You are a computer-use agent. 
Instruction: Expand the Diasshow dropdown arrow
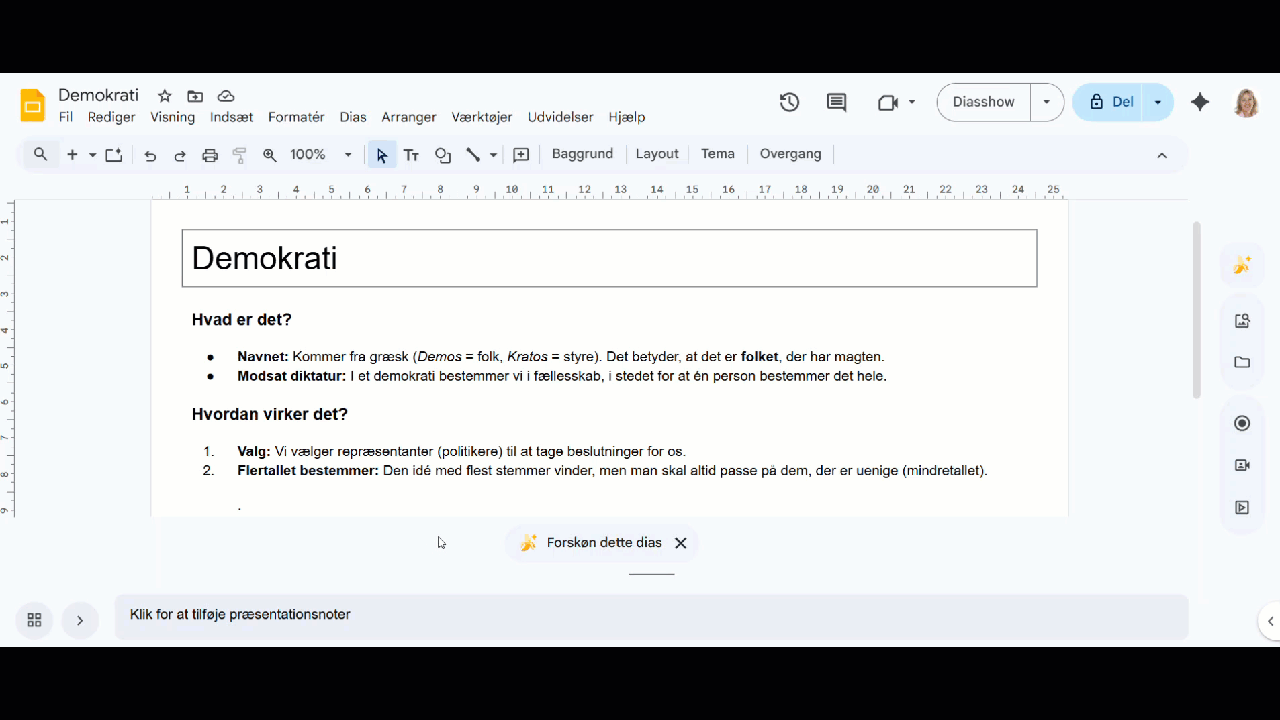pos(1047,102)
